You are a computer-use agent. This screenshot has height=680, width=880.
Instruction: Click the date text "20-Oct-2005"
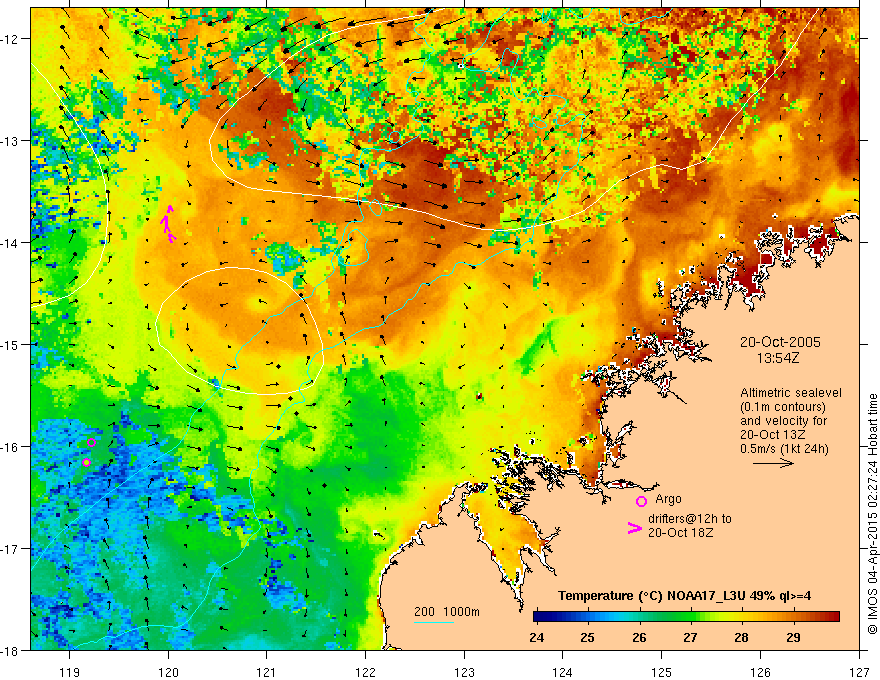point(780,342)
